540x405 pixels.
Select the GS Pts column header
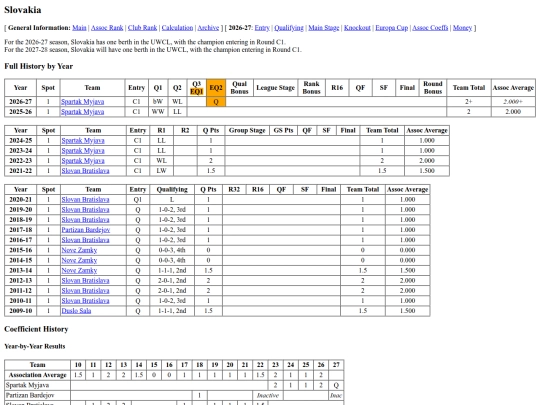283,131
